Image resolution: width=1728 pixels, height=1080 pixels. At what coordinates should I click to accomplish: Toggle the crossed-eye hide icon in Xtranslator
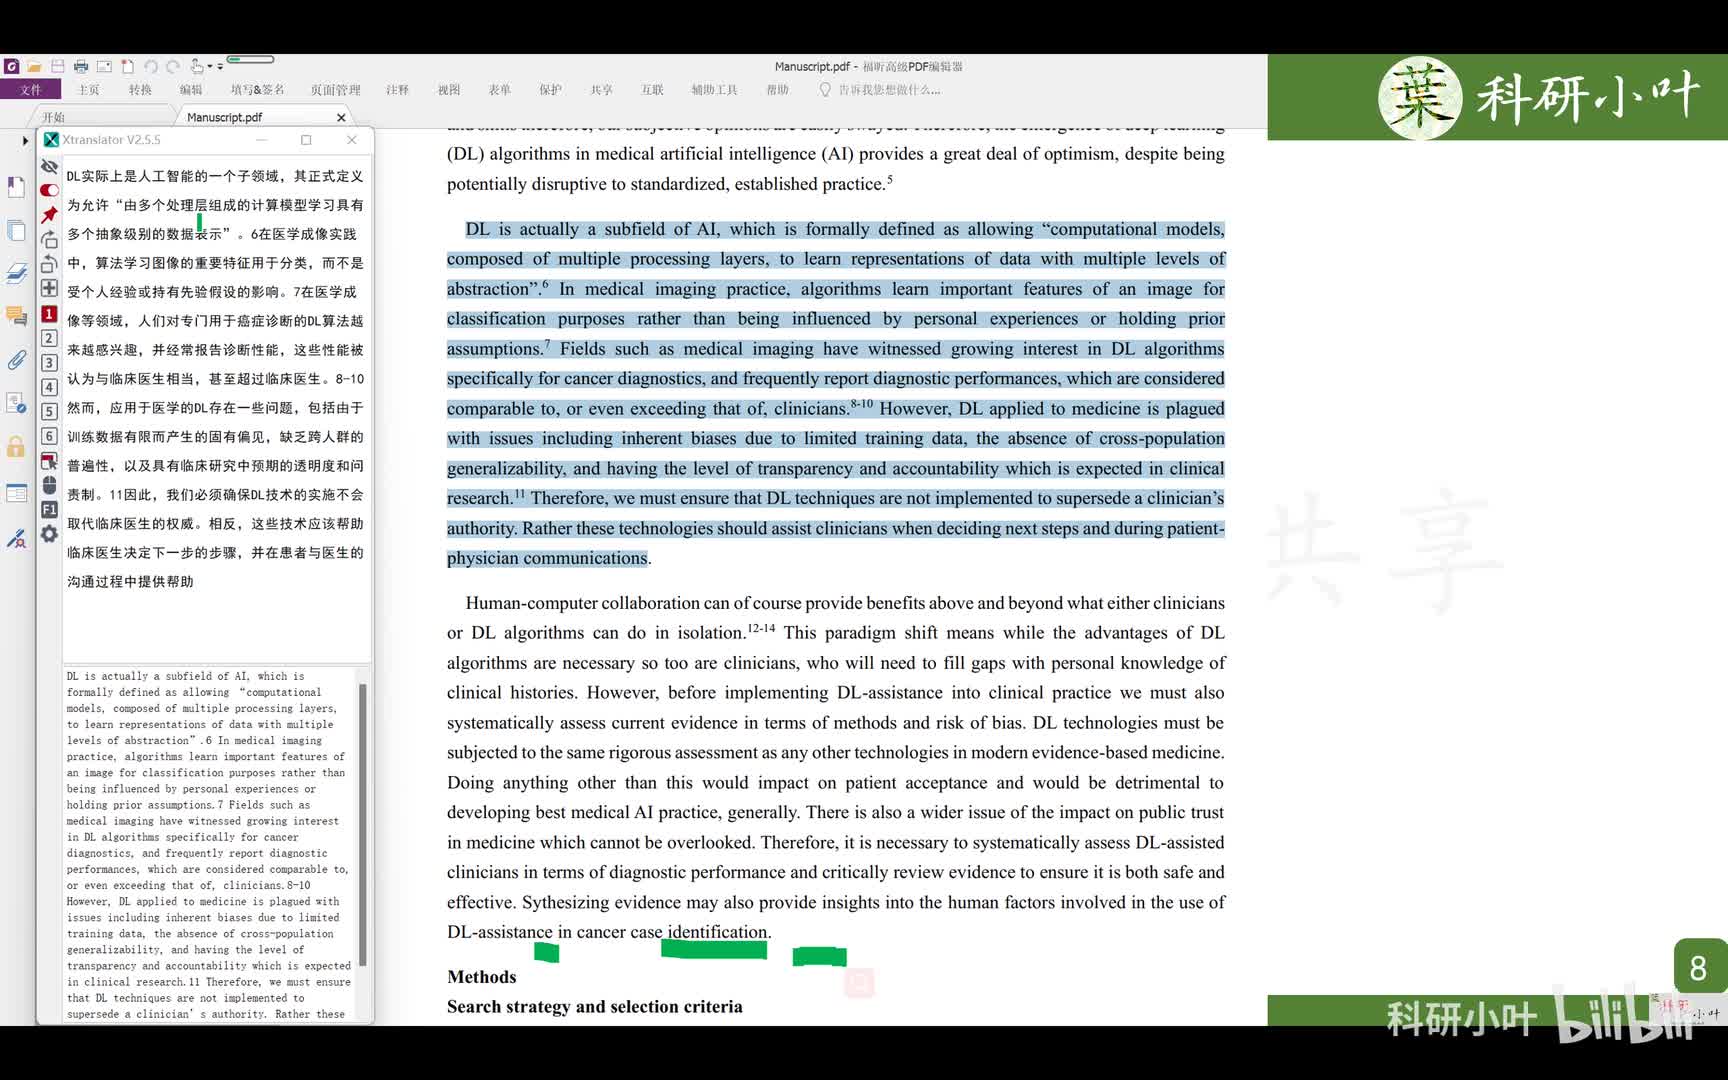click(x=49, y=166)
